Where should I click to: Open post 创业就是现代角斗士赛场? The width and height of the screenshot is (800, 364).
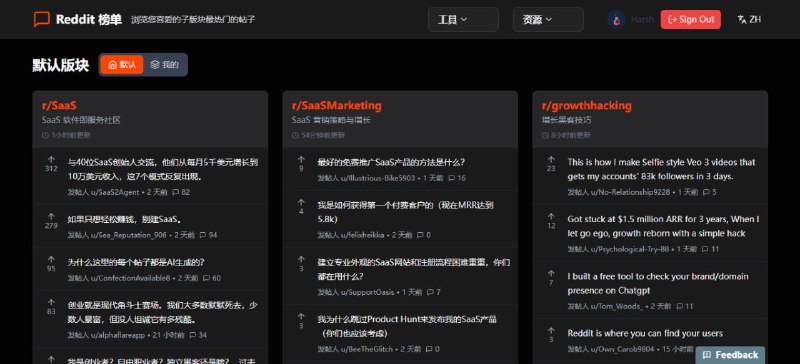163,312
